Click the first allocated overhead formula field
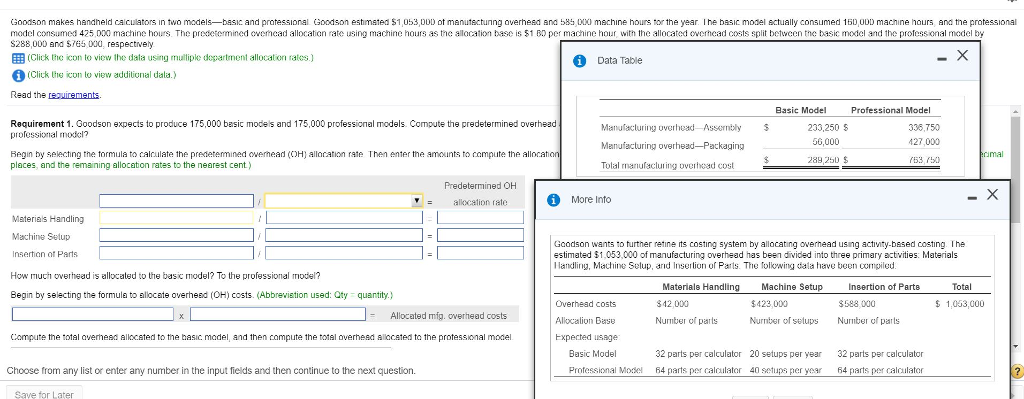The width and height of the screenshot is (1024, 399). 93,315
